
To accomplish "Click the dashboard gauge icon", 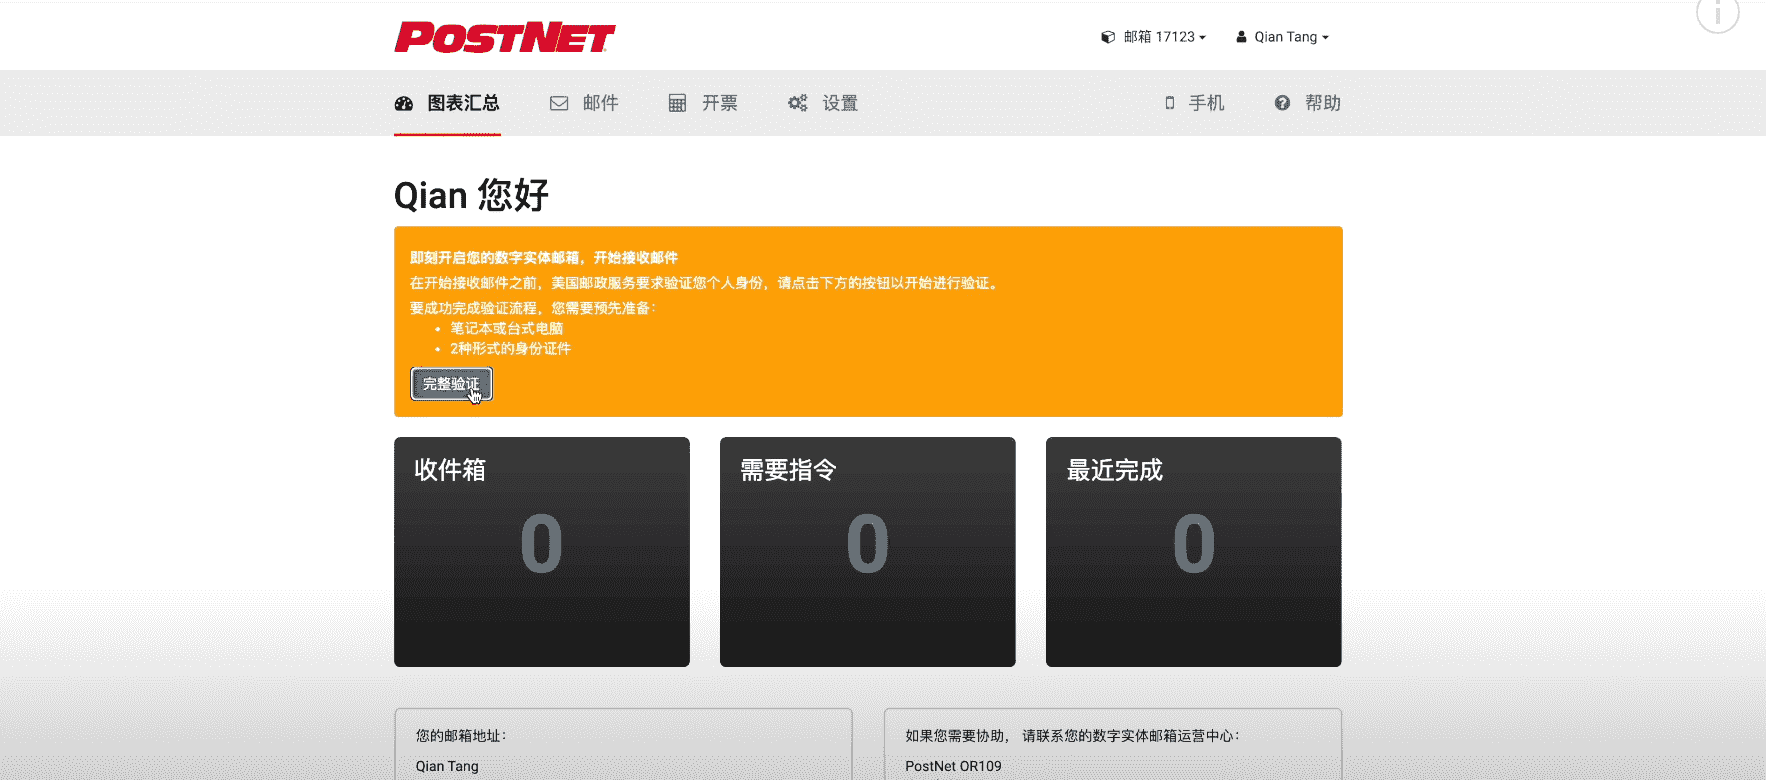I will tap(404, 103).
